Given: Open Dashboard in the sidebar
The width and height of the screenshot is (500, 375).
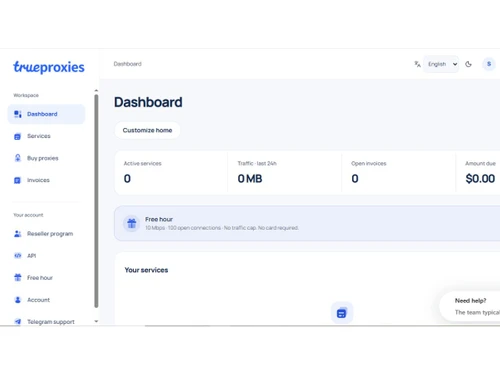Looking at the screenshot, I should (x=46, y=114).
